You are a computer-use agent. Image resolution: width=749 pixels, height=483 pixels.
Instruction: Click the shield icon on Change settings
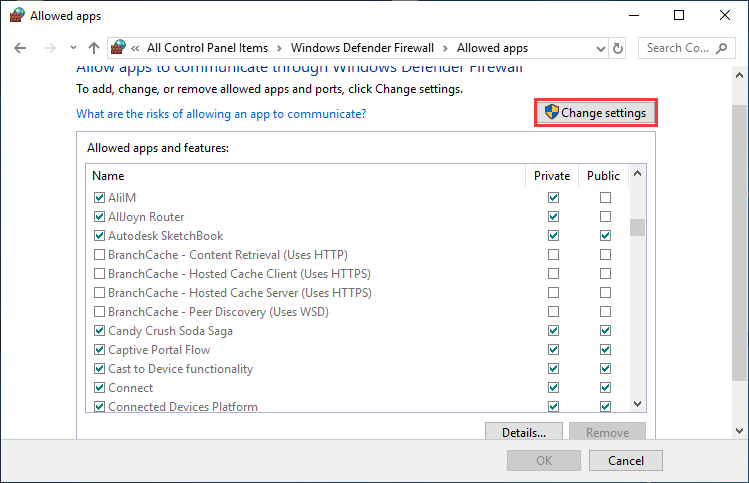point(551,112)
